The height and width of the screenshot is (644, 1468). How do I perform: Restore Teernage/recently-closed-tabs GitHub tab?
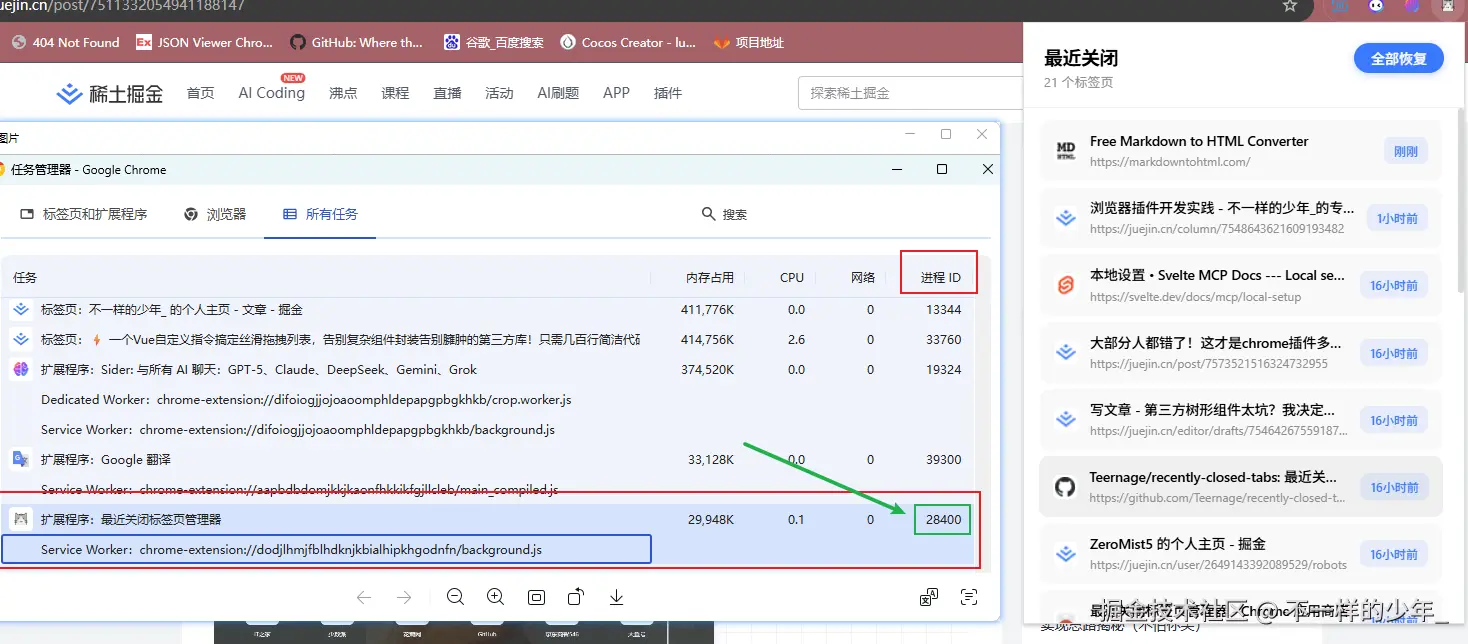click(x=1241, y=487)
